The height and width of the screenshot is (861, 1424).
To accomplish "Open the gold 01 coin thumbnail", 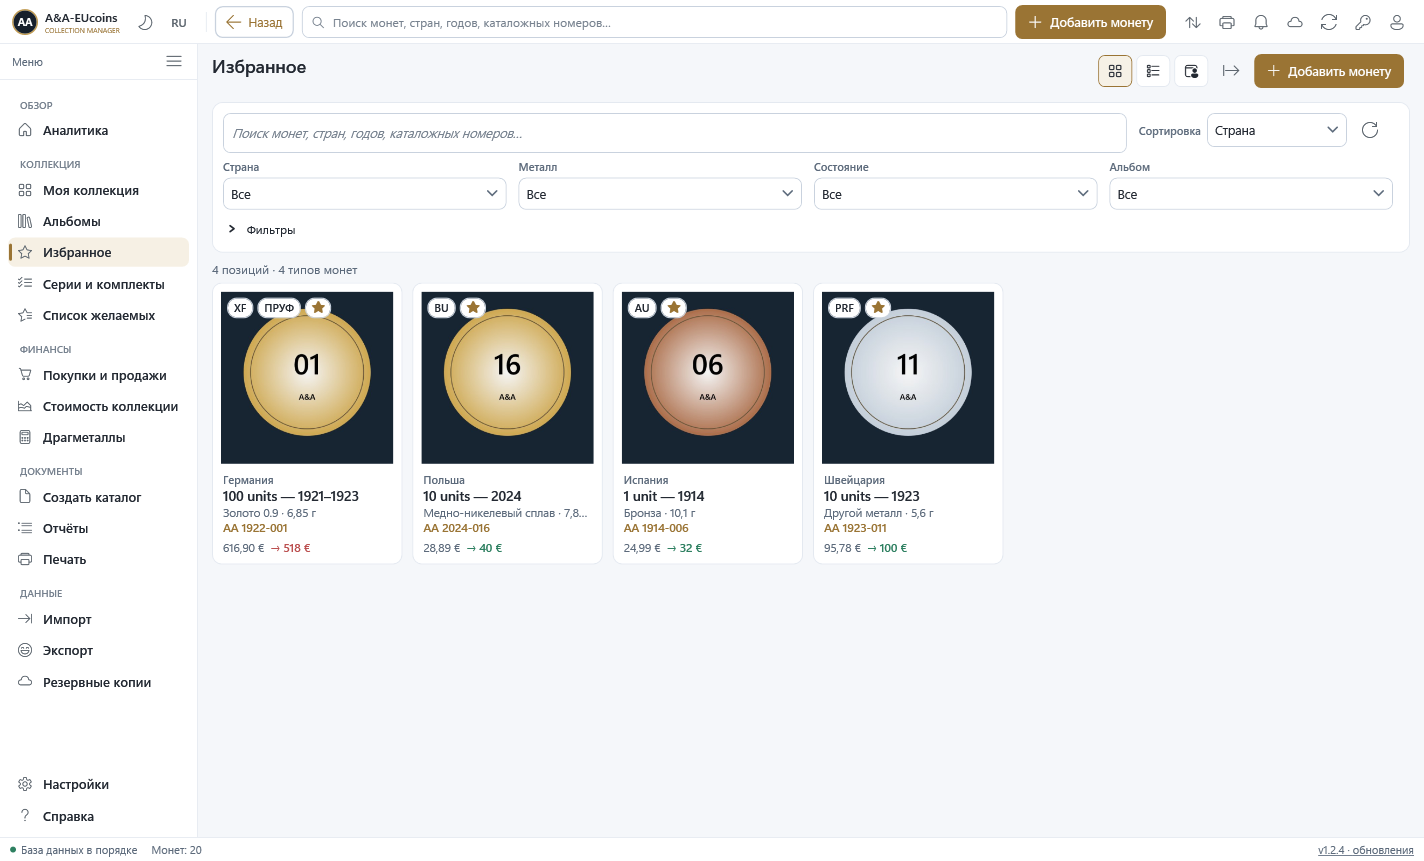I will point(307,378).
